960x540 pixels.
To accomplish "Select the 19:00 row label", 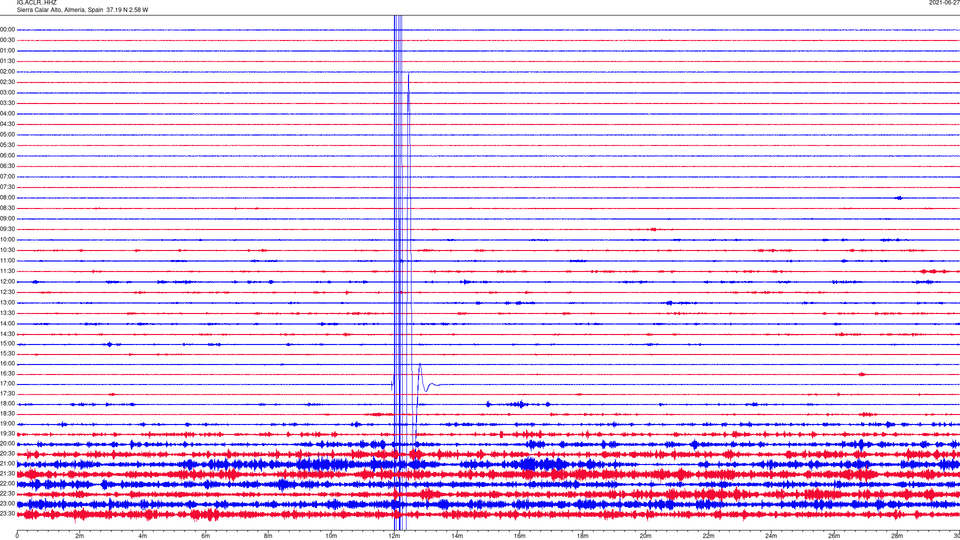I will click(7, 423).
